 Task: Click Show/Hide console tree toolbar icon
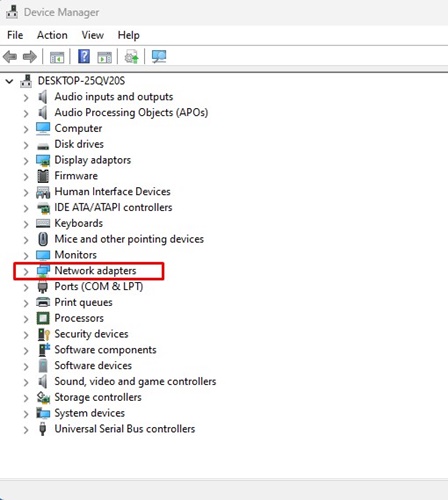coord(57,57)
